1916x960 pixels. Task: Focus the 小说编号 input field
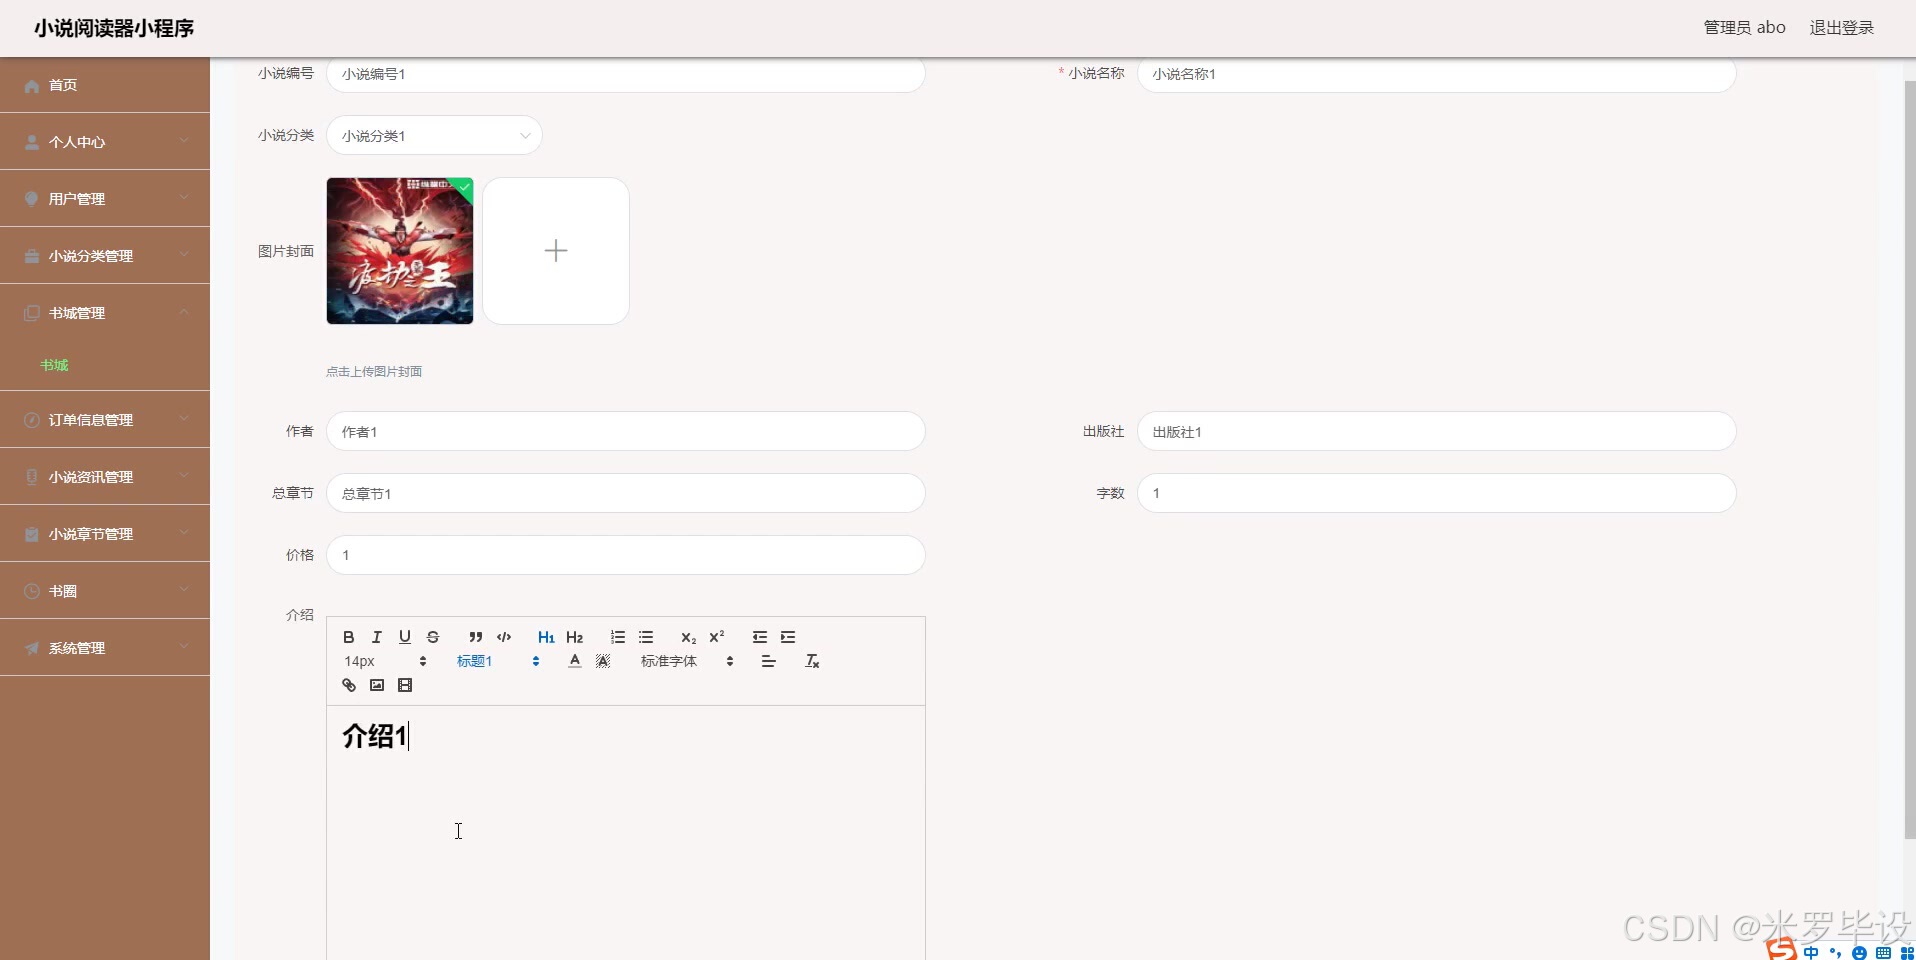click(626, 74)
